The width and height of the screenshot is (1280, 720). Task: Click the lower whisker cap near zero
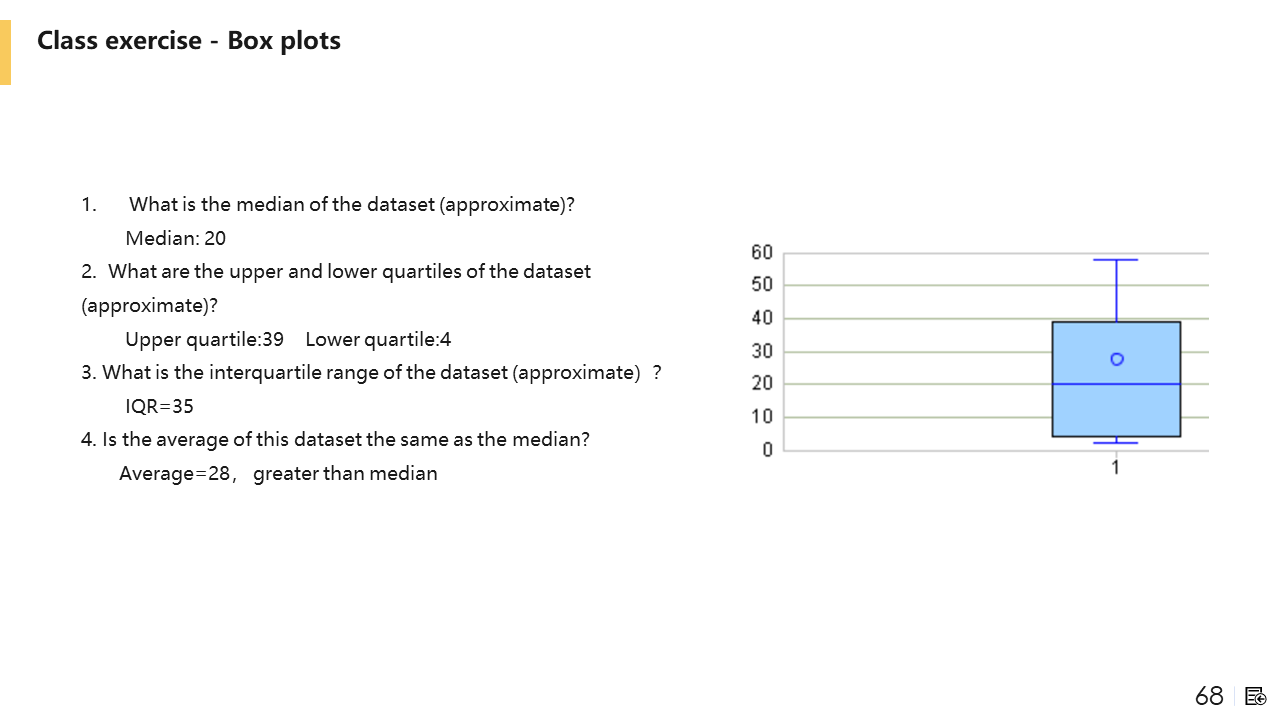(1116, 443)
